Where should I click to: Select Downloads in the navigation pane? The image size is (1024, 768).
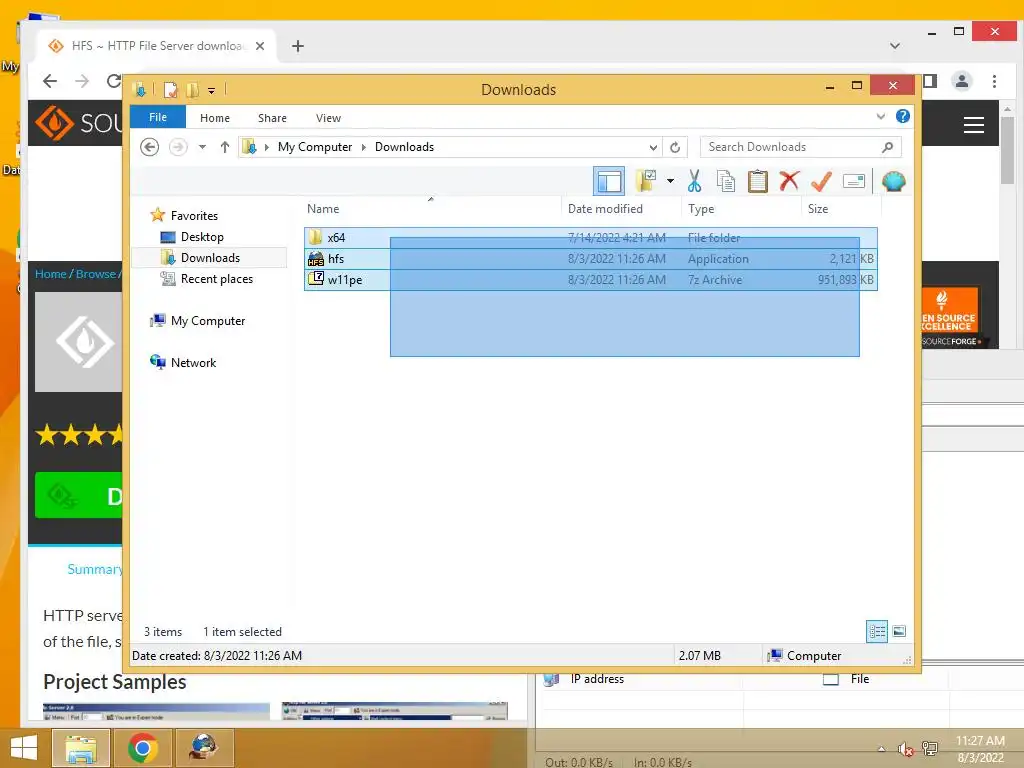(210, 257)
